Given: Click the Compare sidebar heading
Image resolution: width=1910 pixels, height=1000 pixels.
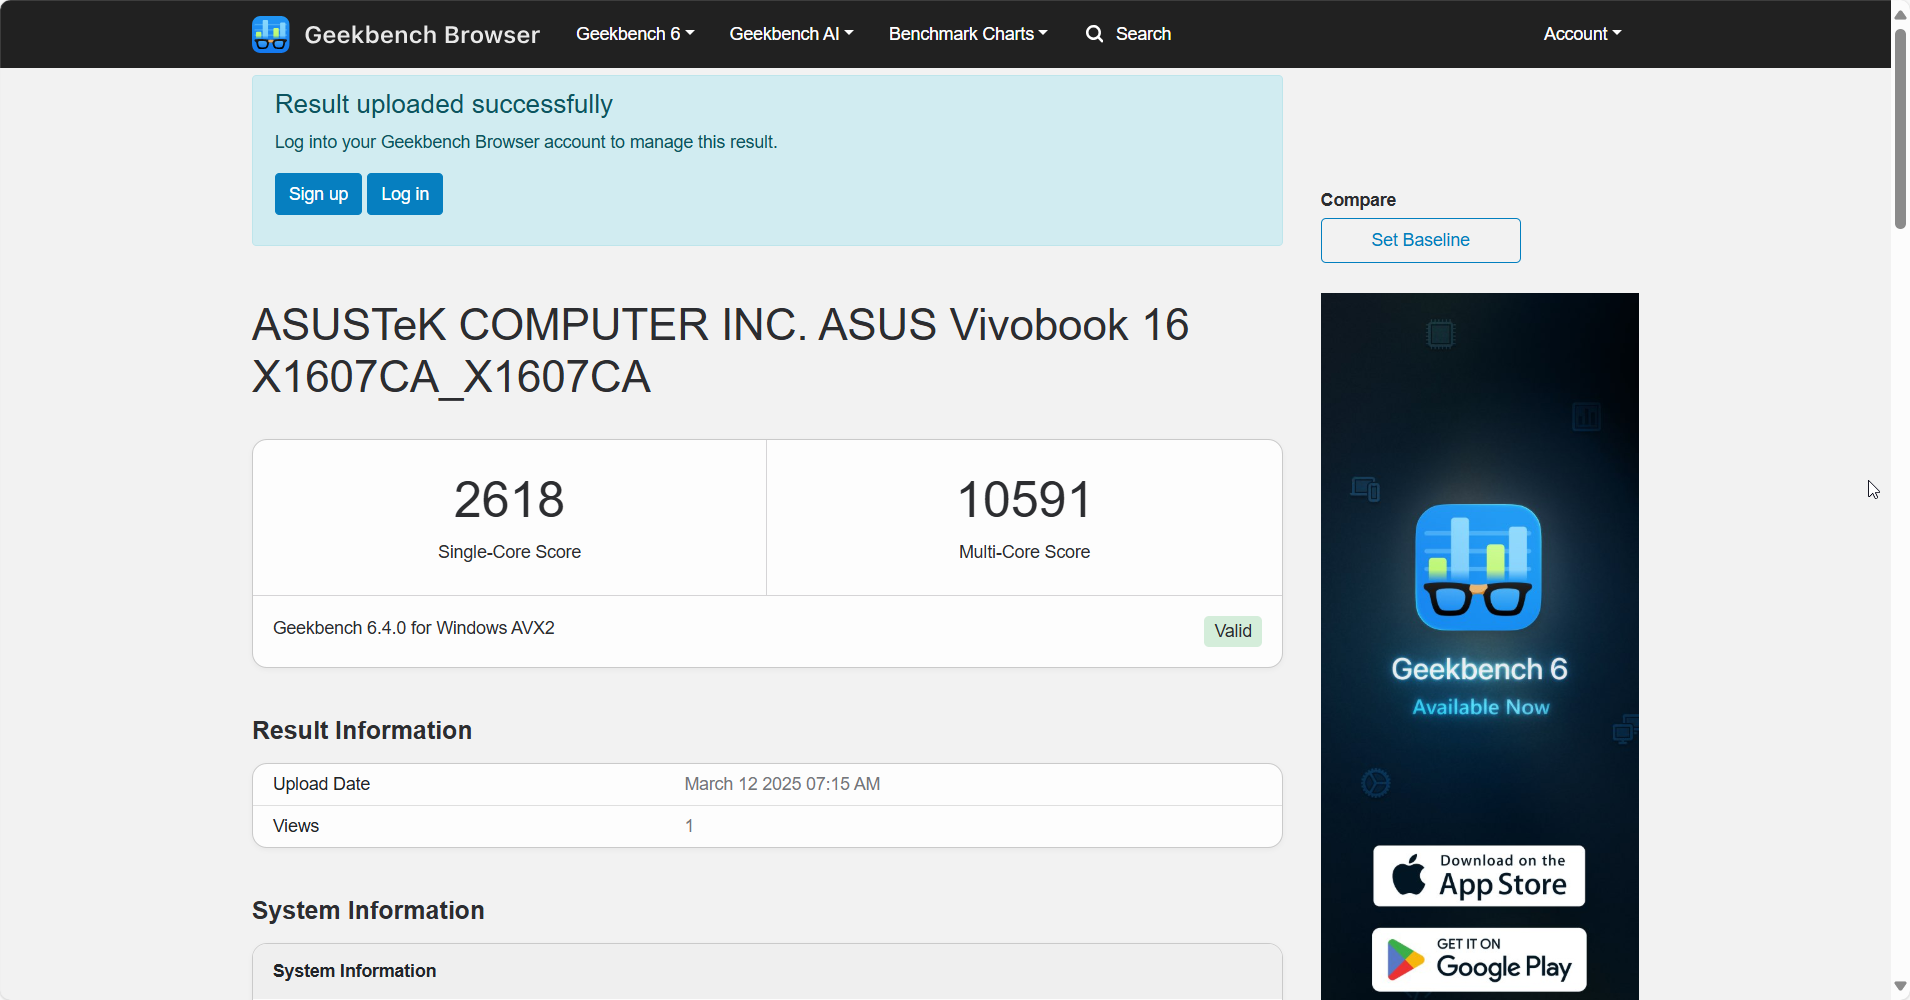Looking at the screenshot, I should point(1358,200).
